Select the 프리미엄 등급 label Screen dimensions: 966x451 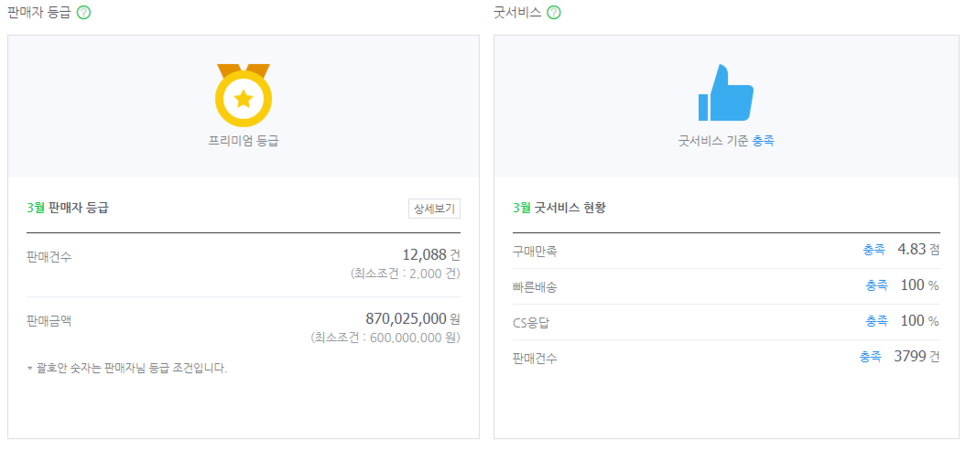[x=243, y=141]
